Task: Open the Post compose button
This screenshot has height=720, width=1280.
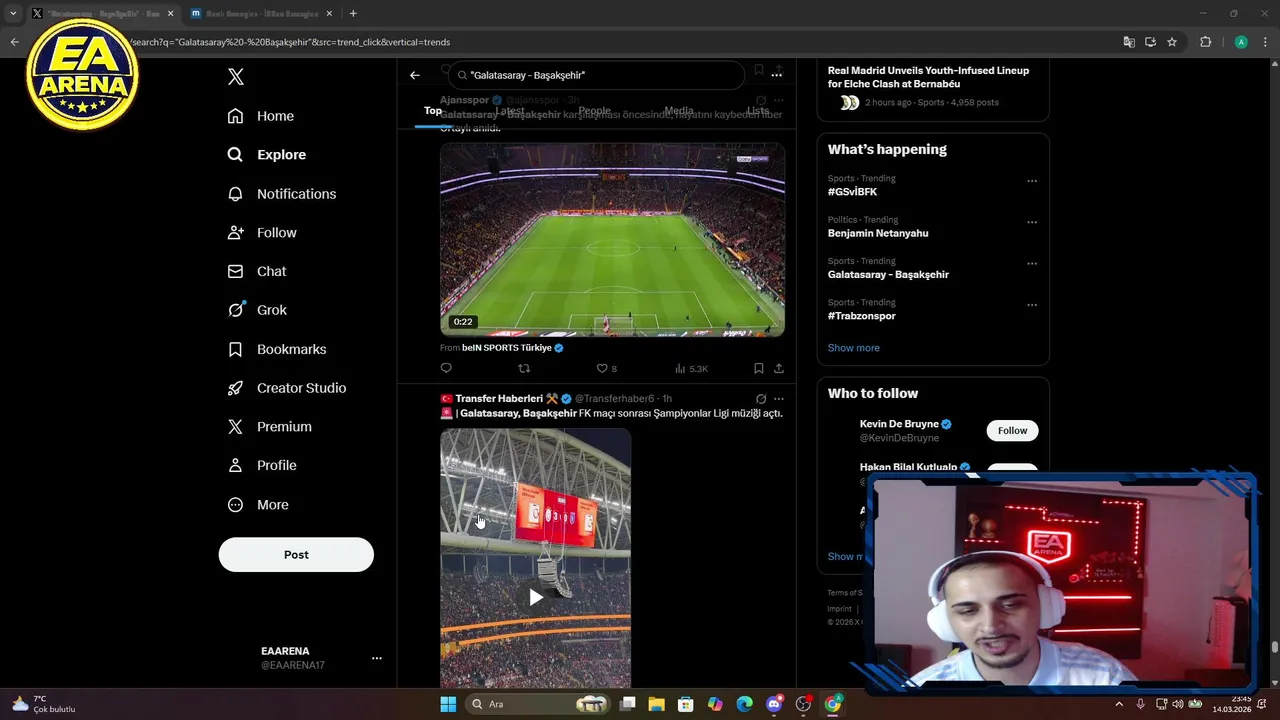Action: pyautogui.click(x=296, y=555)
